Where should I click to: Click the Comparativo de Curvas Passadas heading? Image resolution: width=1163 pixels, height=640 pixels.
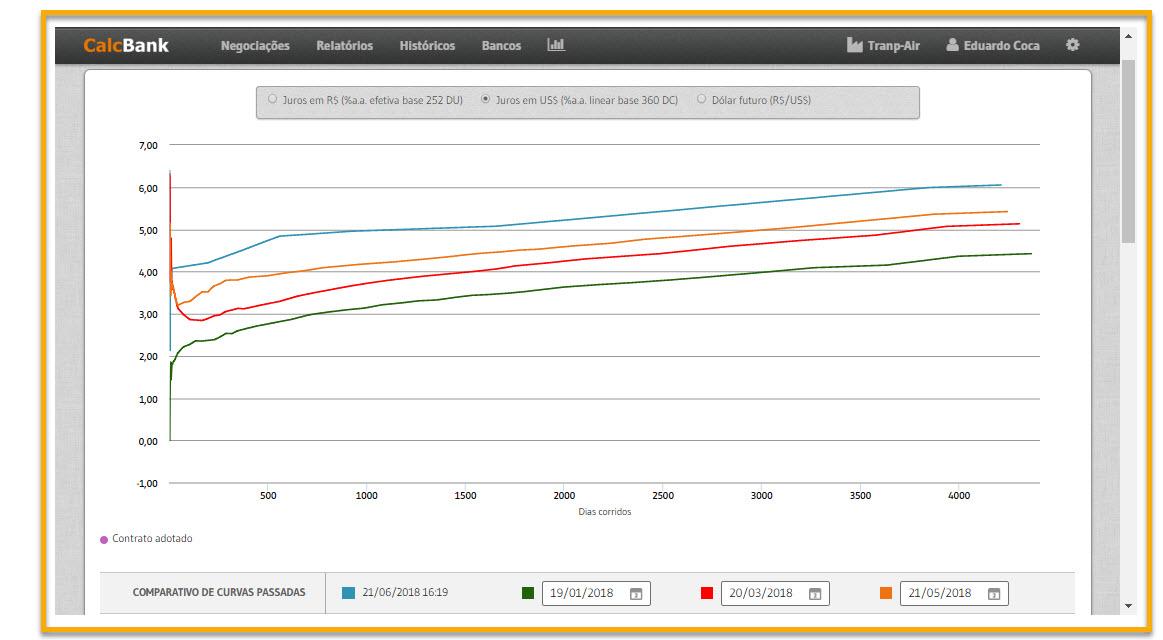[x=219, y=593]
